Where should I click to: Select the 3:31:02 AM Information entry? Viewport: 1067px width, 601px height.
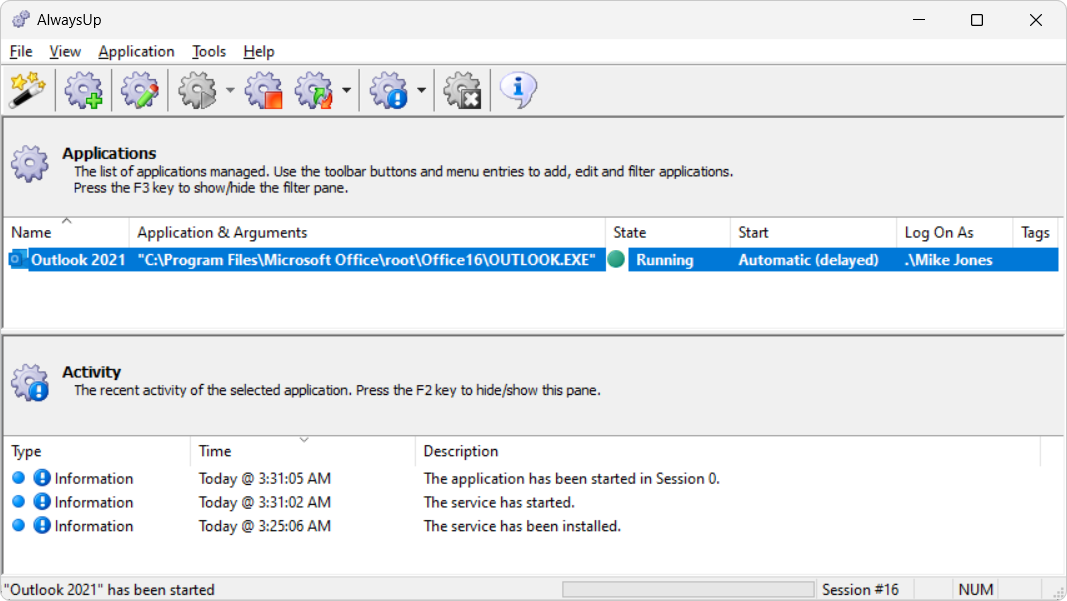click(522, 502)
